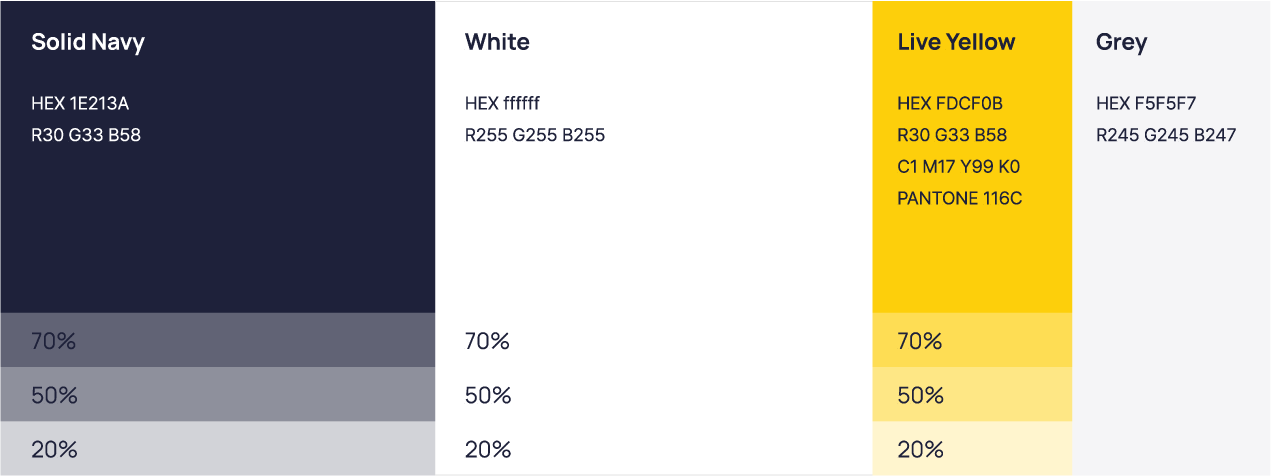Viewport: 1271px width, 476px height.
Task: Click the HEX F5F5F7 label
Action: [1146, 103]
